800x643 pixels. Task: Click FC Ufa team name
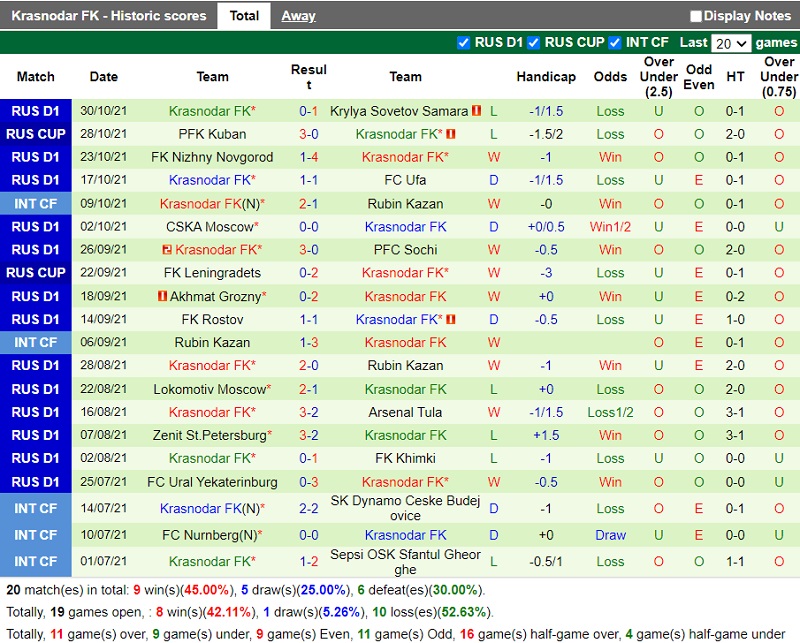tap(405, 180)
